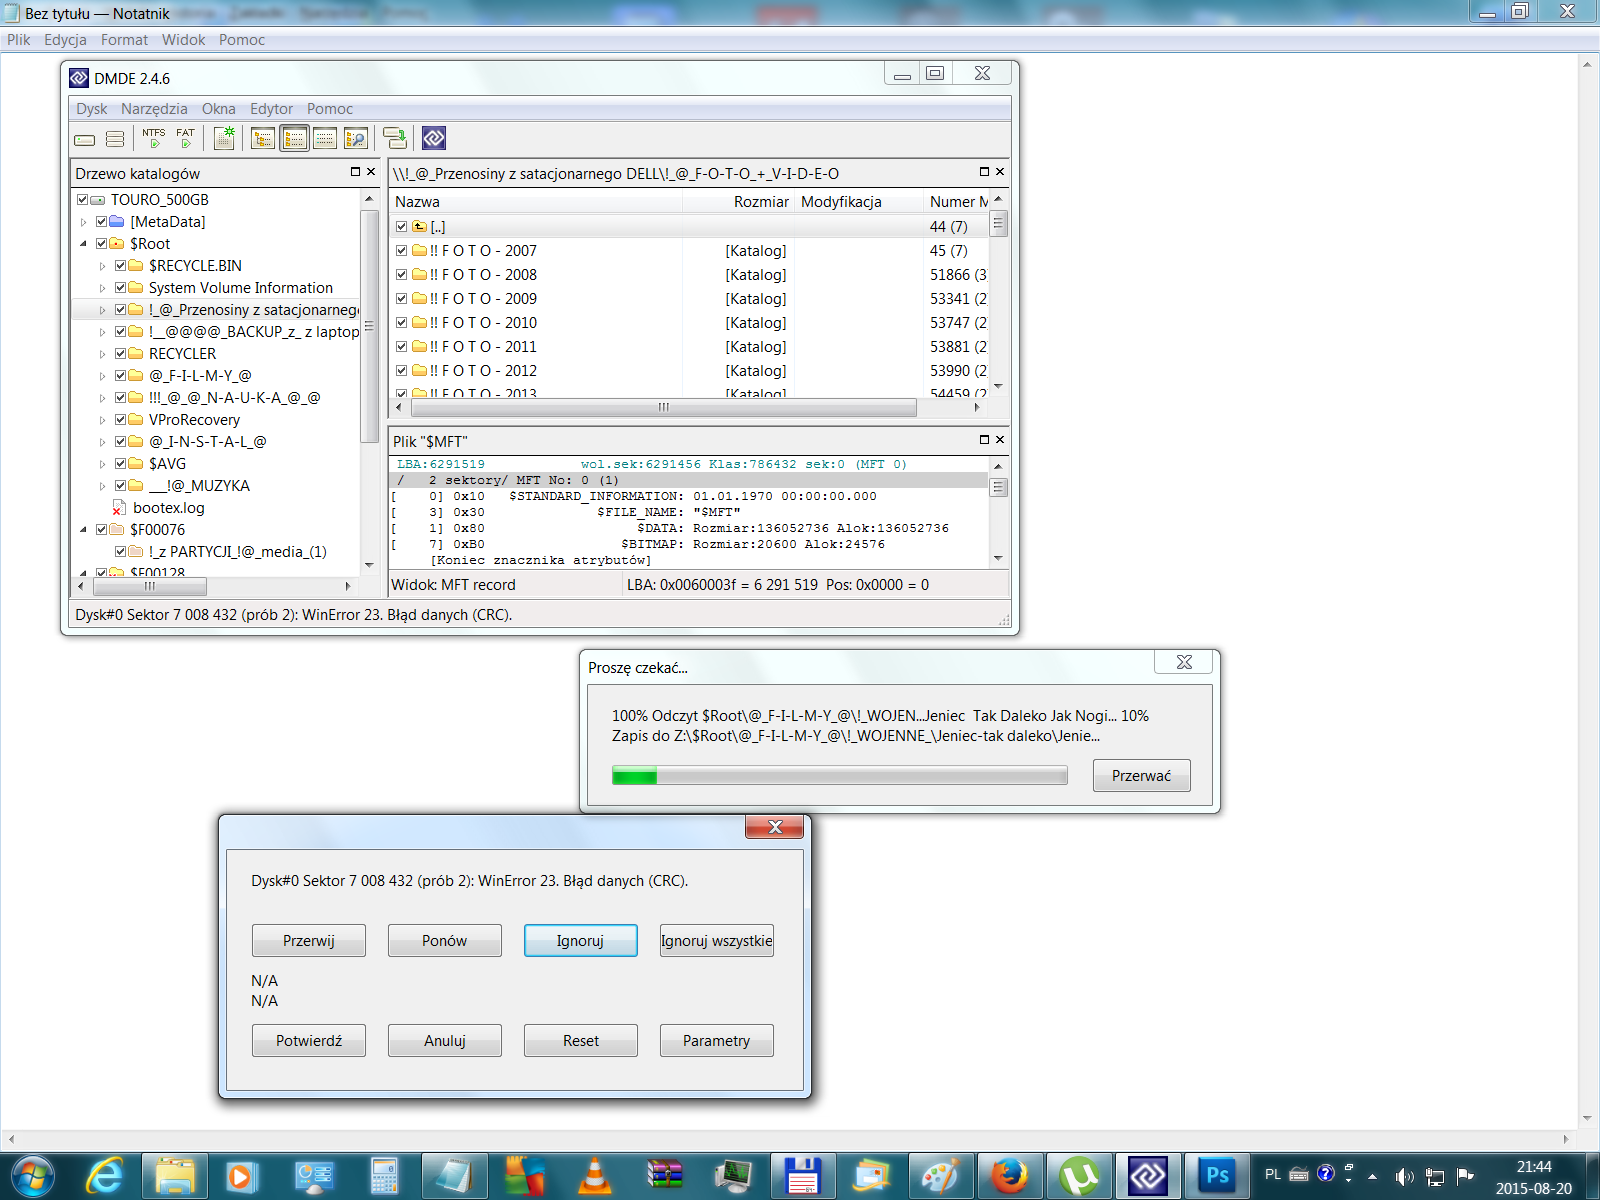Uncheck the !! F O T O - 2007 checkbox
The width and height of the screenshot is (1600, 1200).
coord(402,251)
